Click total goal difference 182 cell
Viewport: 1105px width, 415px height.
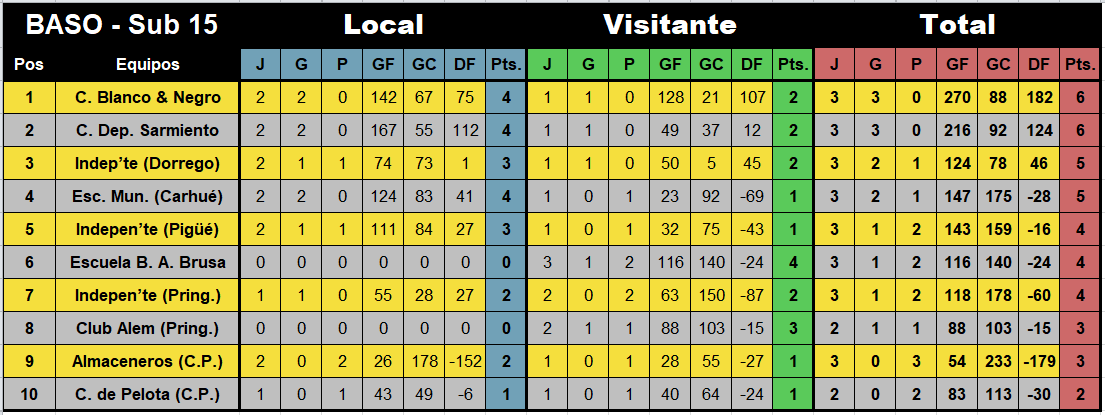[x=1039, y=98]
